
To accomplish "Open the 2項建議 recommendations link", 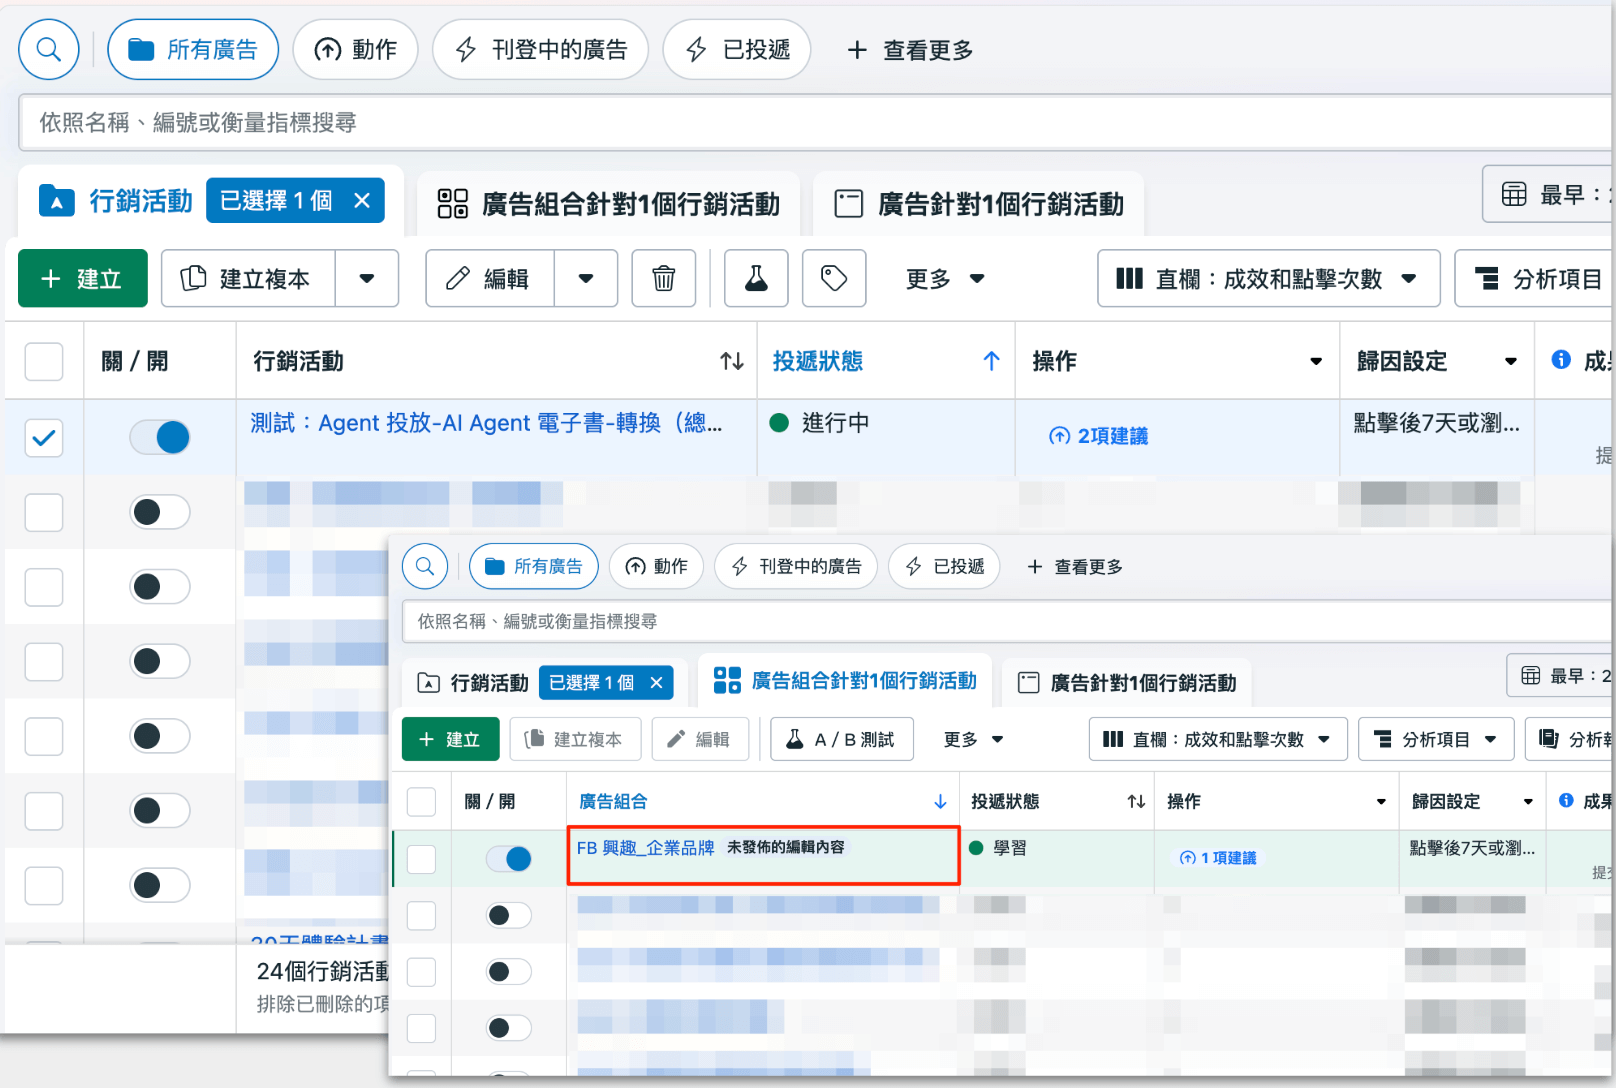I will (x=1099, y=436).
